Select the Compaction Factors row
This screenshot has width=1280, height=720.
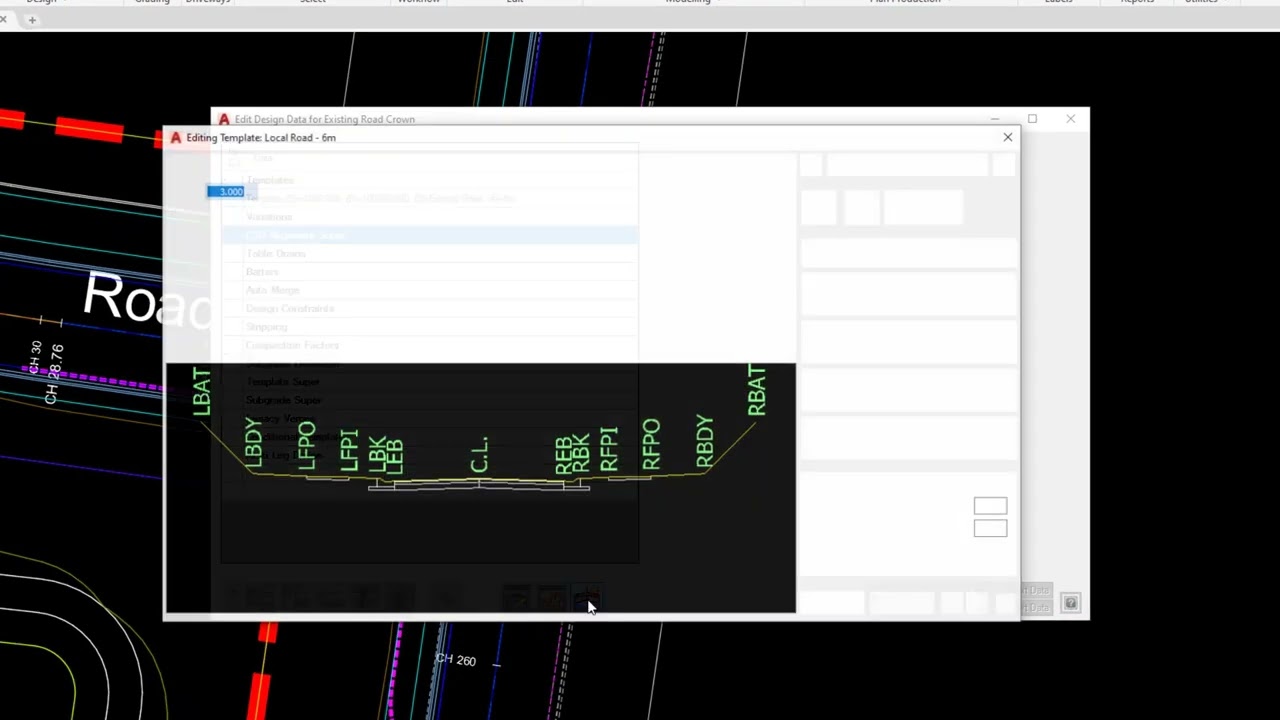pos(430,345)
